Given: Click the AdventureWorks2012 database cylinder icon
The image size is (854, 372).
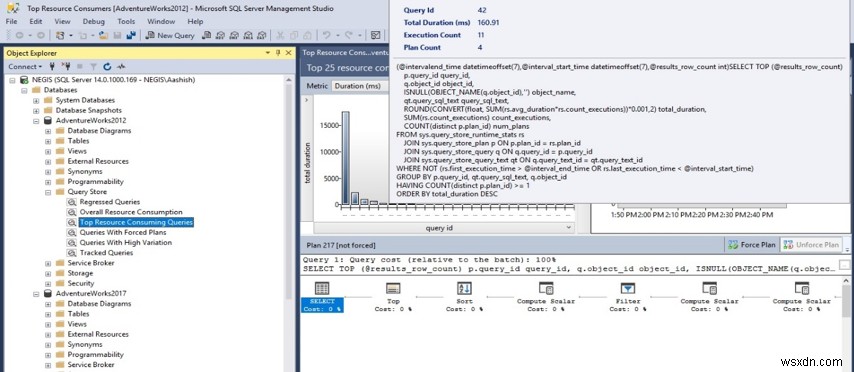Looking at the screenshot, I should tap(48, 120).
